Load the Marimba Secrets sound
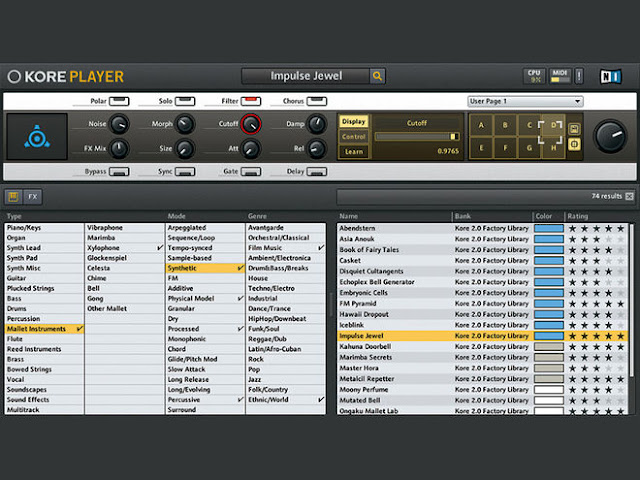Screen dimensions: 640x480 366,357
